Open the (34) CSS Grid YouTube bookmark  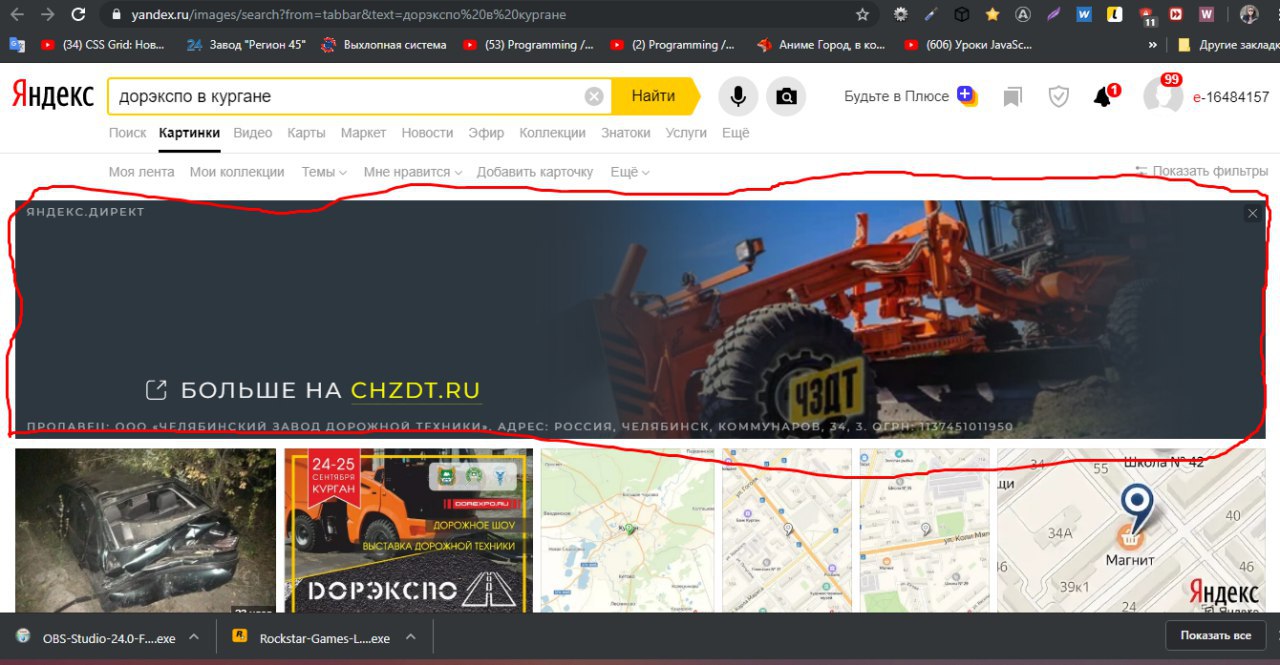coord(103,44)
